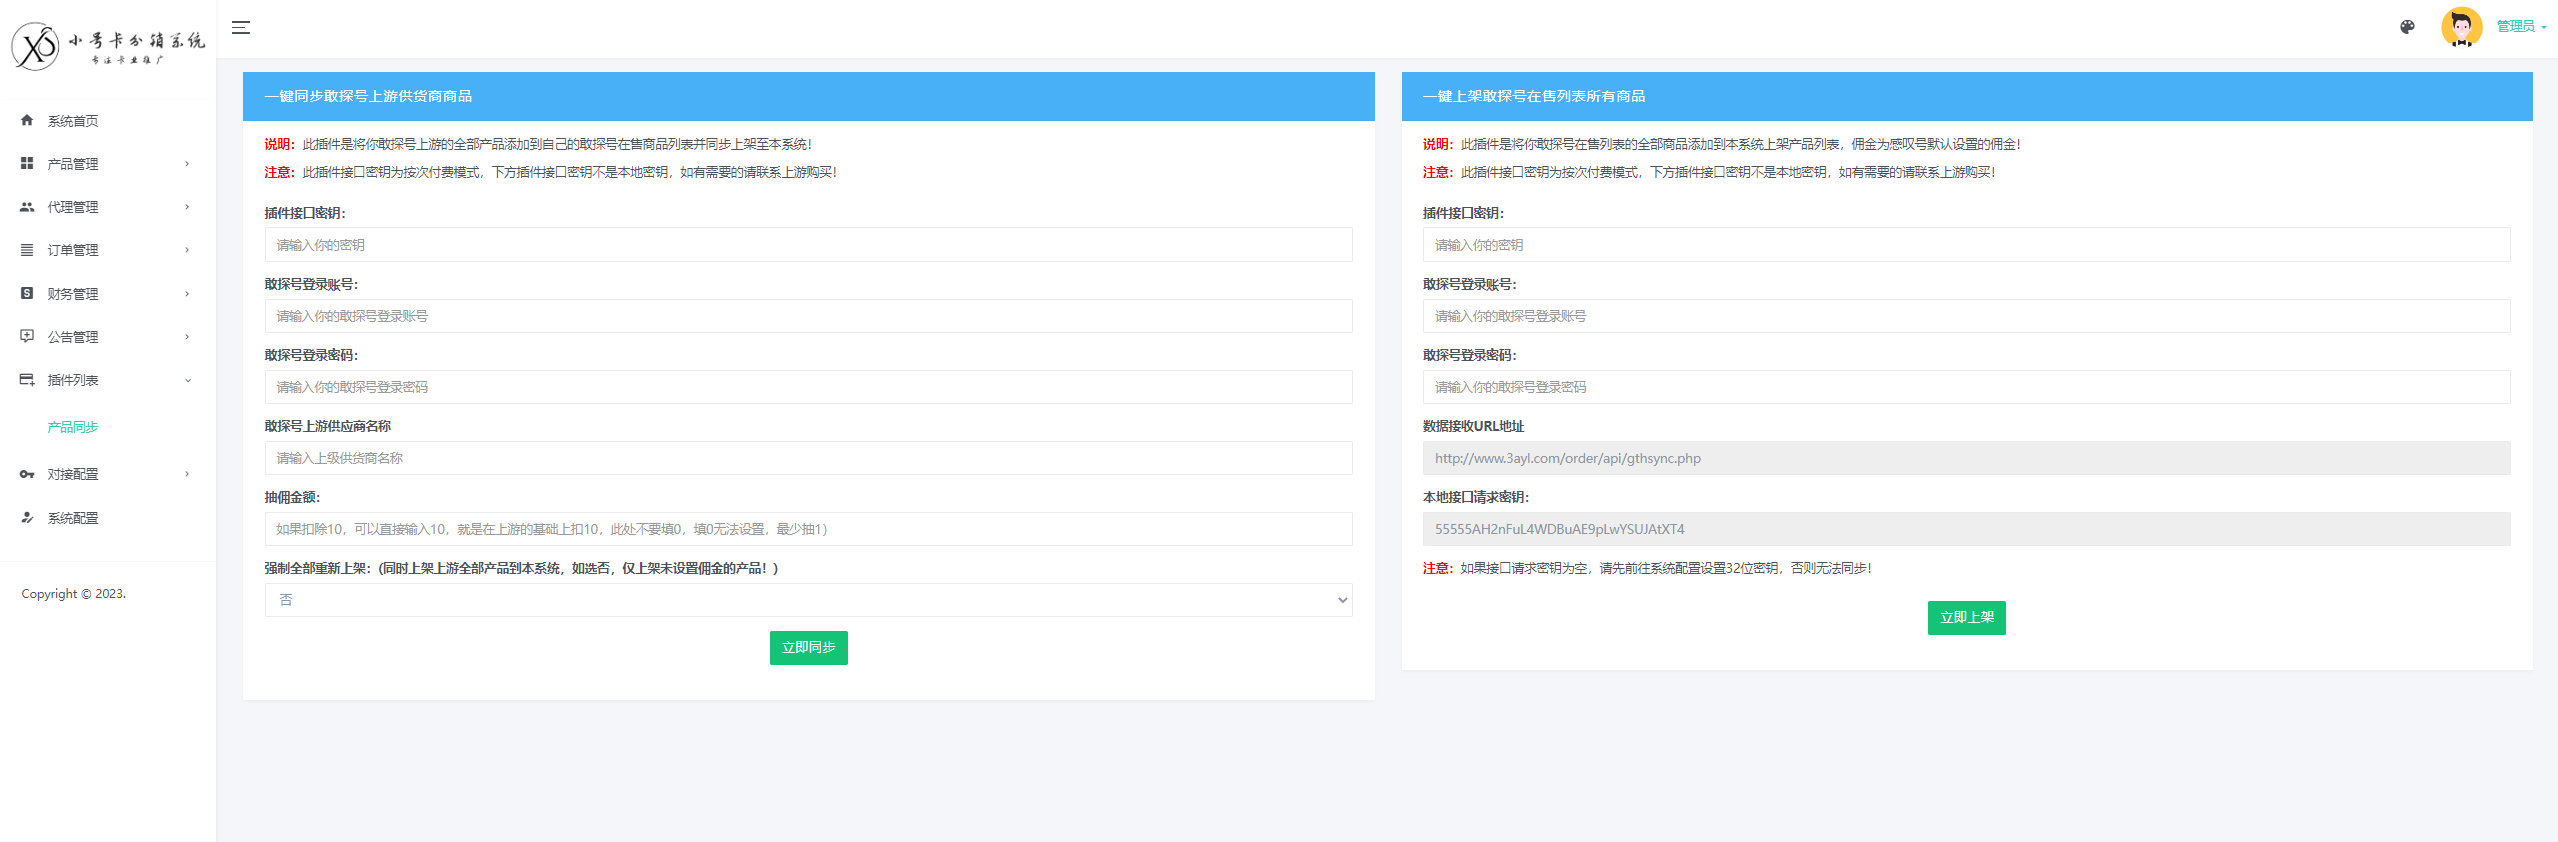Focus left panel 插件接口密钥 input

(808, 245)
